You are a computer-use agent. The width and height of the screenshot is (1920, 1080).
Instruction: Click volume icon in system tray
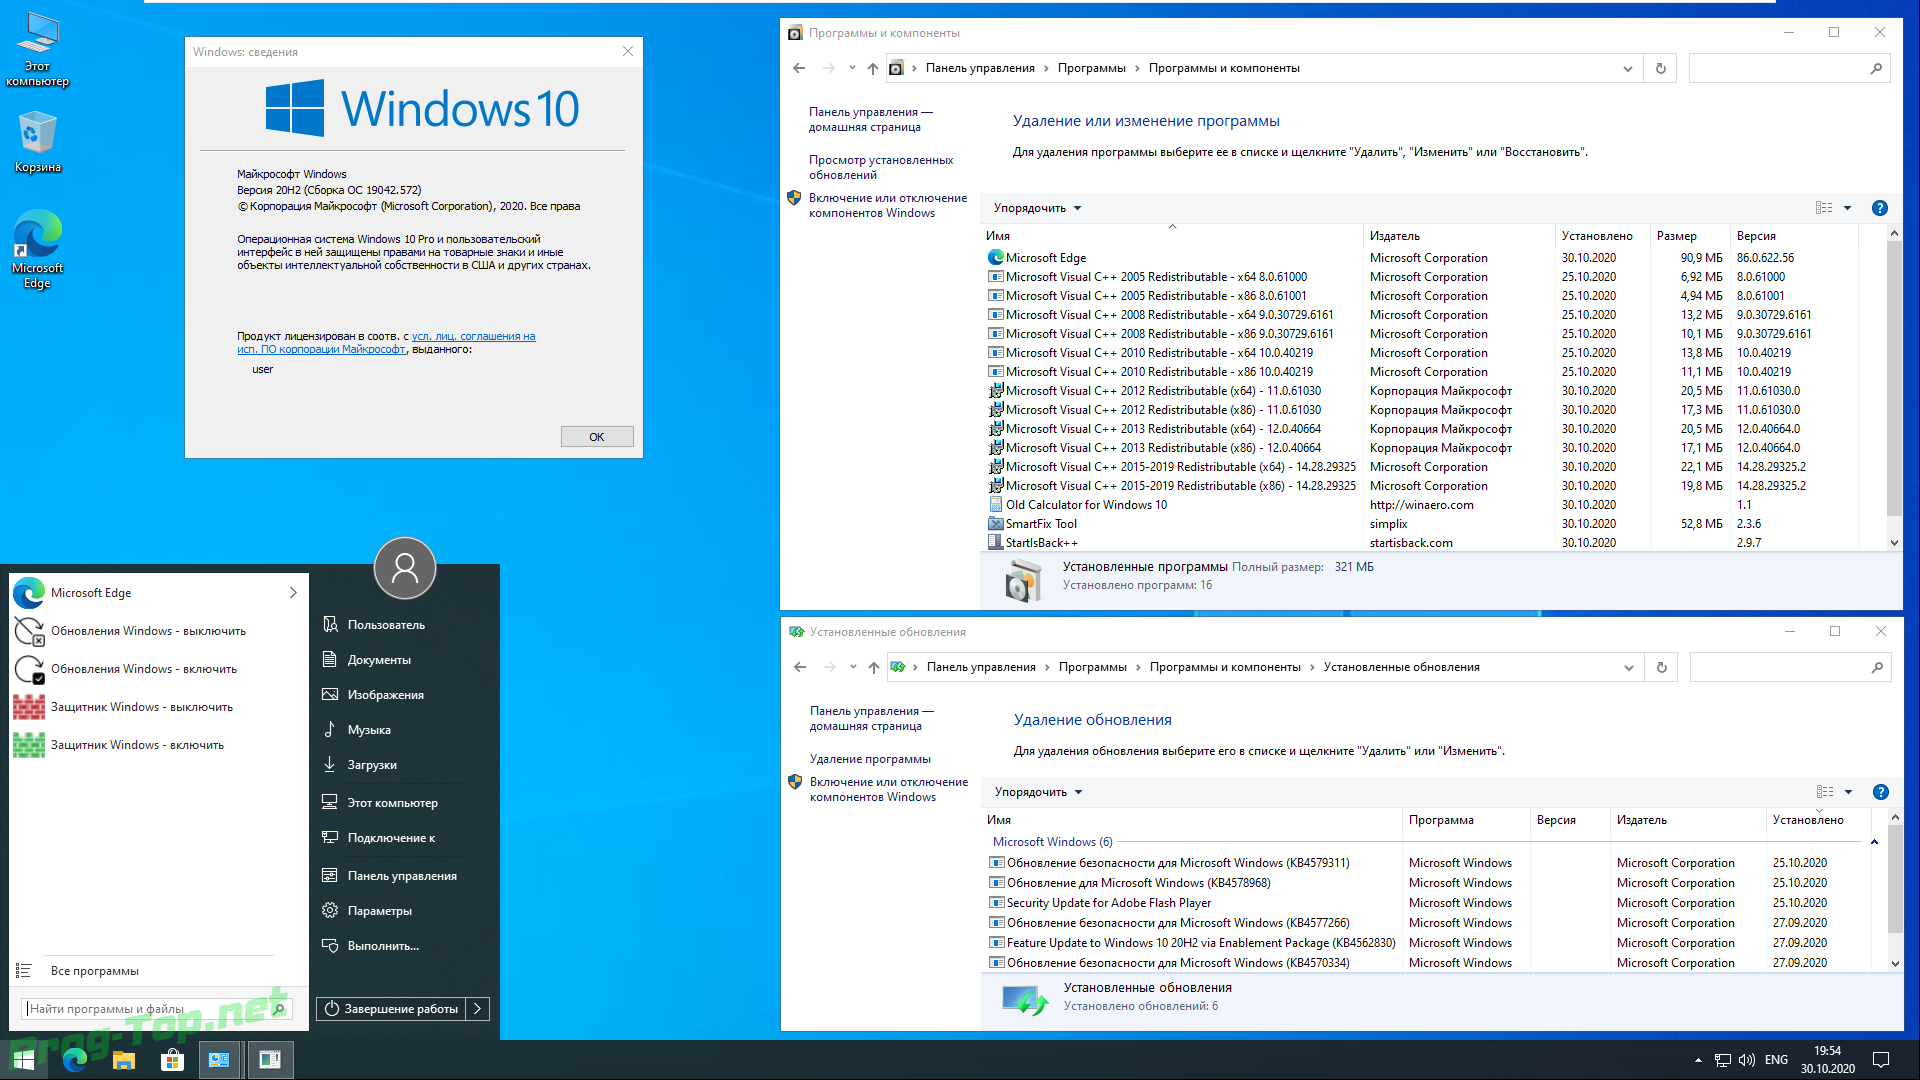click(x=1747, y=1060)
